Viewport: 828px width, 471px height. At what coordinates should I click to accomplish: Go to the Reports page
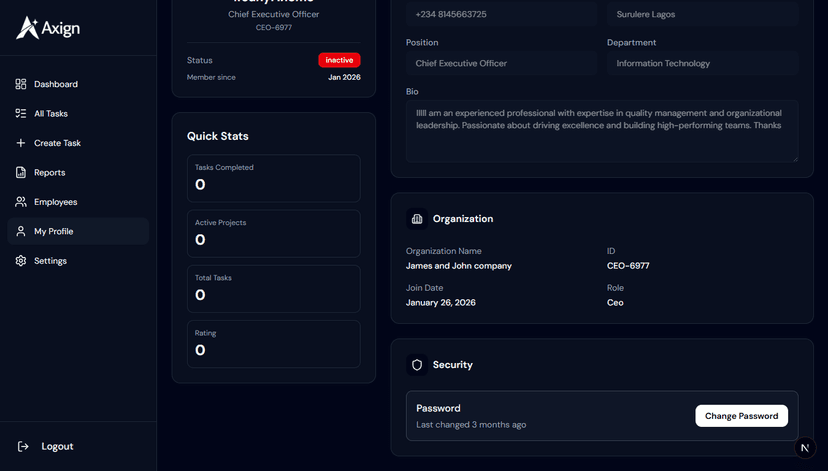50,173
